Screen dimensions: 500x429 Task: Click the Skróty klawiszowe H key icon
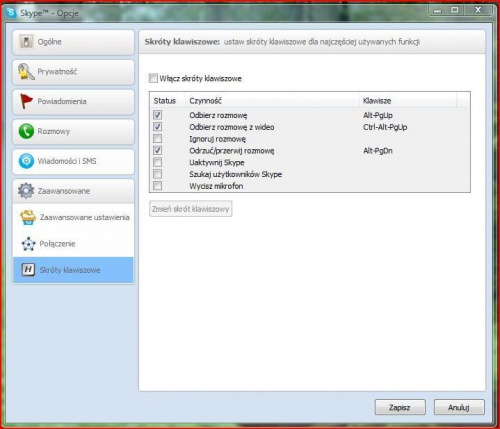click(x=28, y=270)
